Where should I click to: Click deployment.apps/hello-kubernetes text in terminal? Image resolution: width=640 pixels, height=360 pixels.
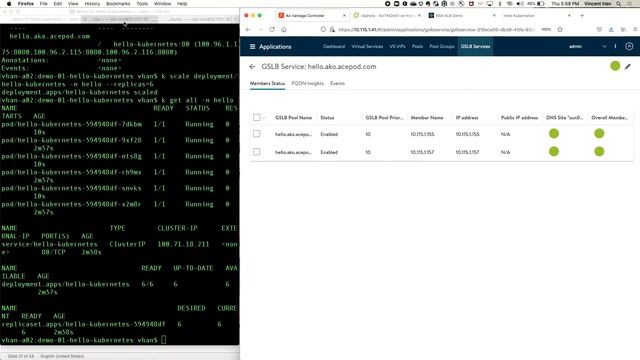point(65,284)
